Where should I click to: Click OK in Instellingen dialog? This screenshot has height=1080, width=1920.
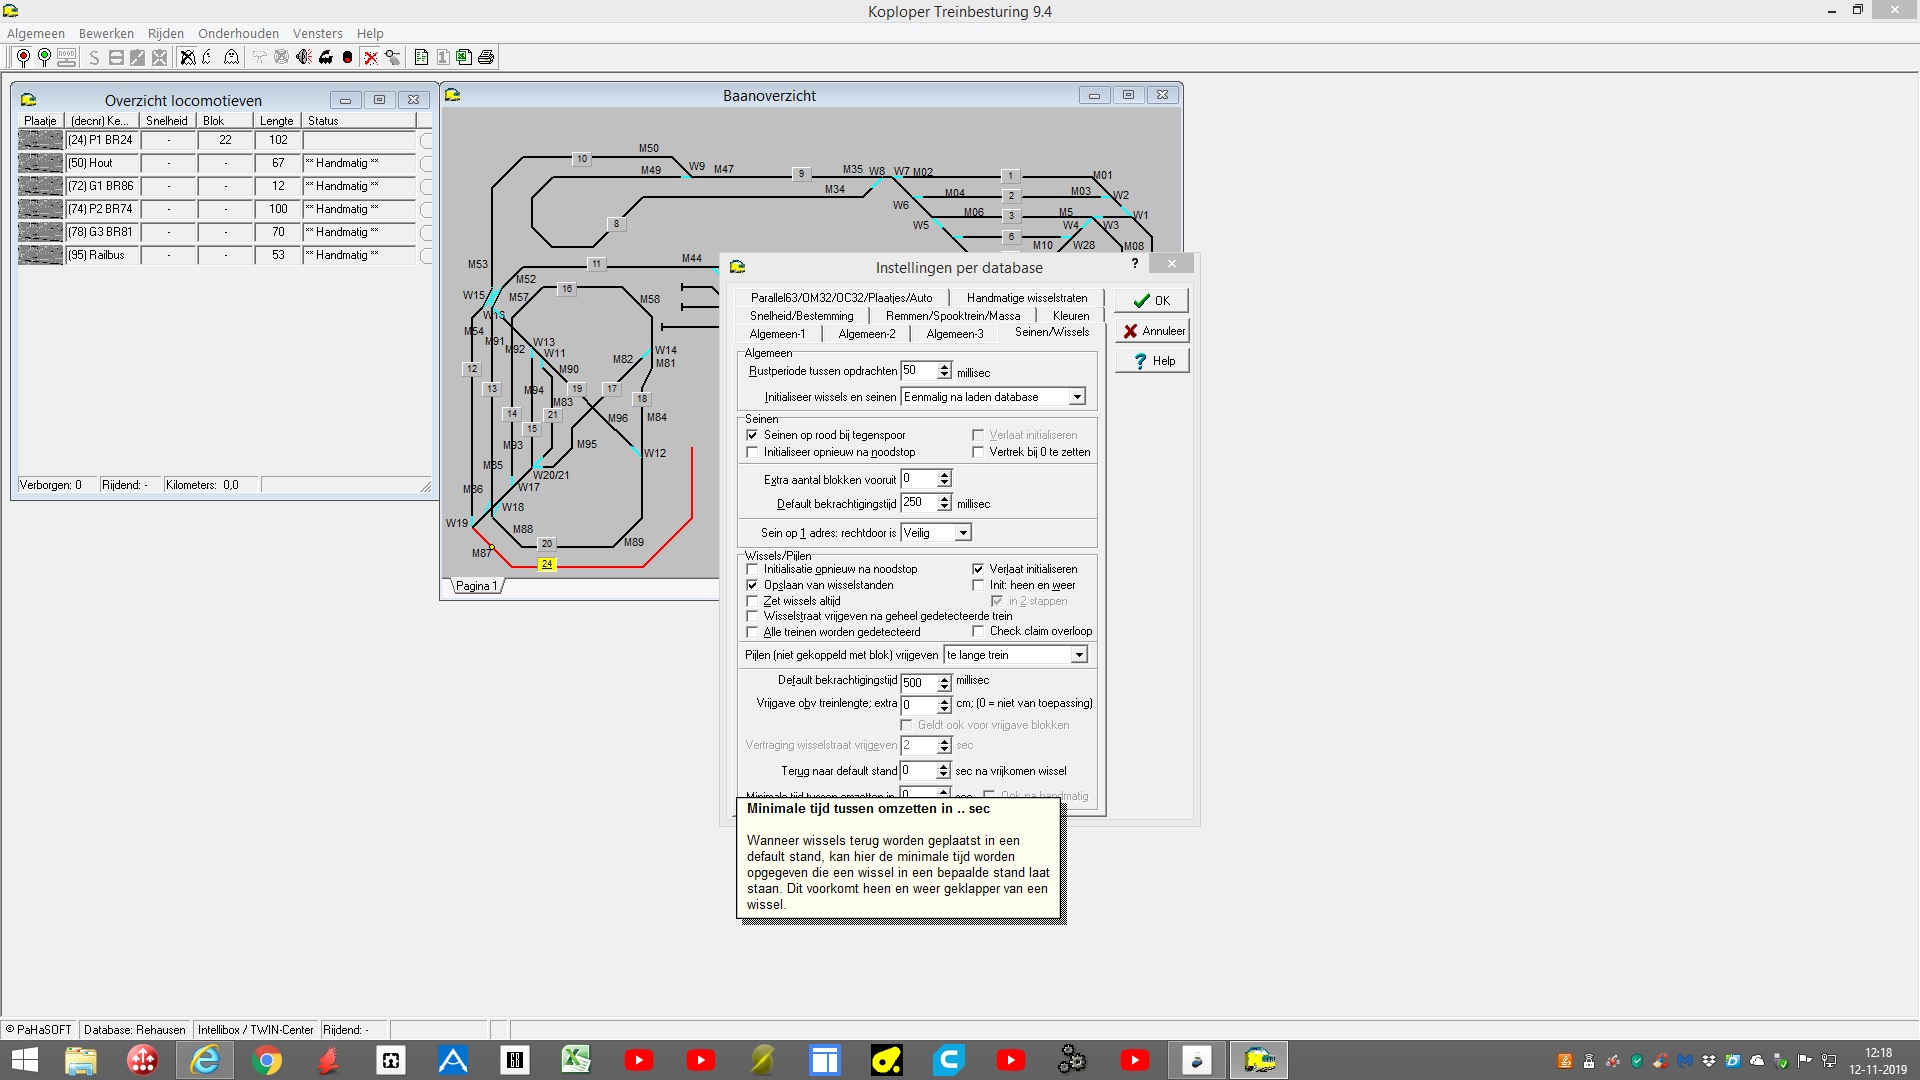1152,300
